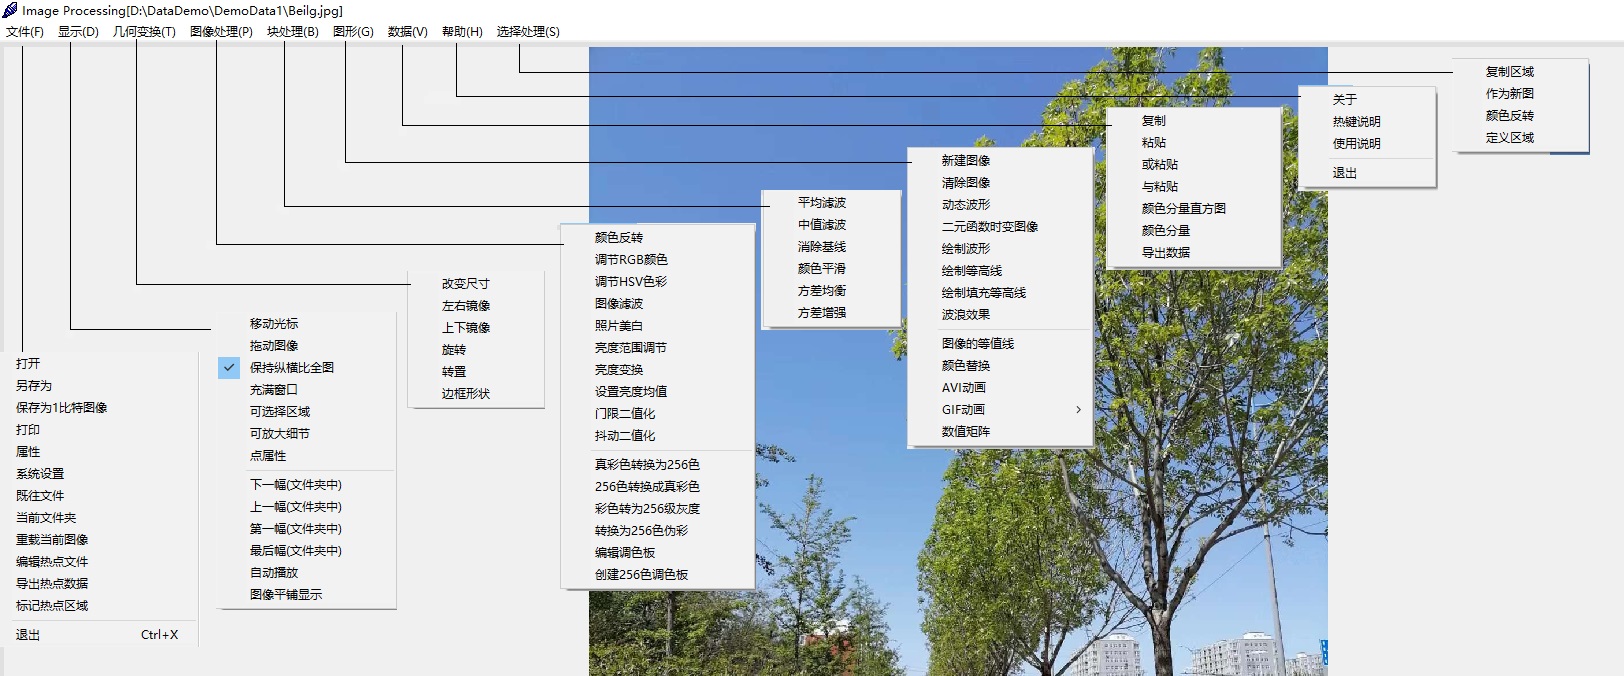Image resolution: width=1624 pixels, height=676 pixels.
Task: Open the 块处理(B) menu
Action: [292, 31]
